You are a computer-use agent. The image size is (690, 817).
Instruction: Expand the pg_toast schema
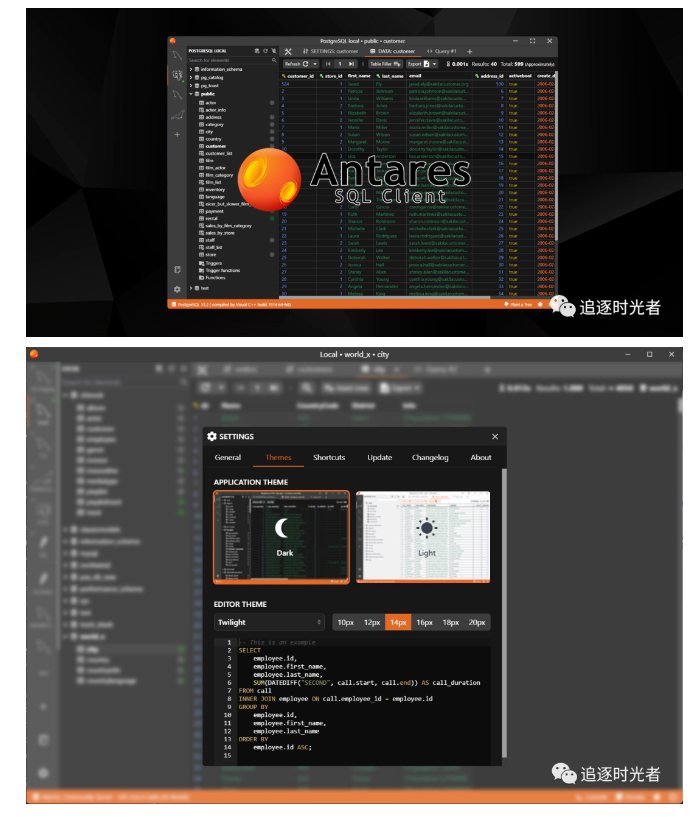[x=191, y=85]
